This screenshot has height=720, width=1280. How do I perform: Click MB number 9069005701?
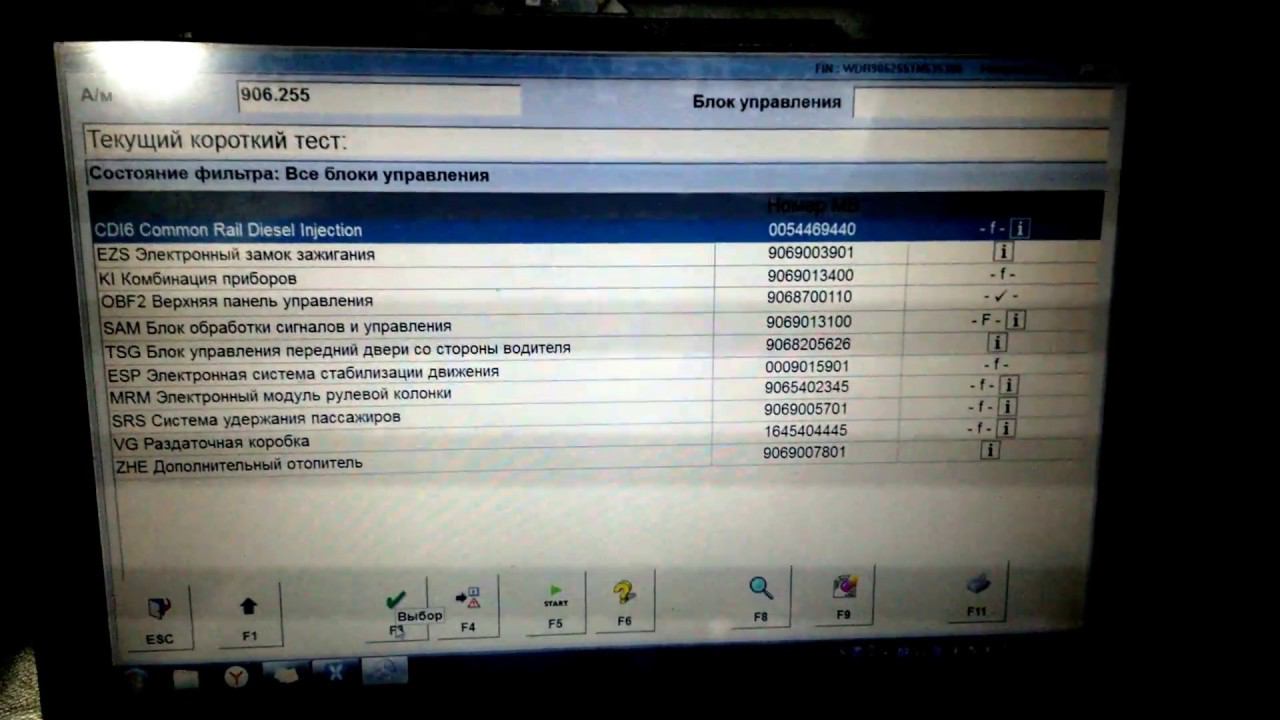[806, 409]
